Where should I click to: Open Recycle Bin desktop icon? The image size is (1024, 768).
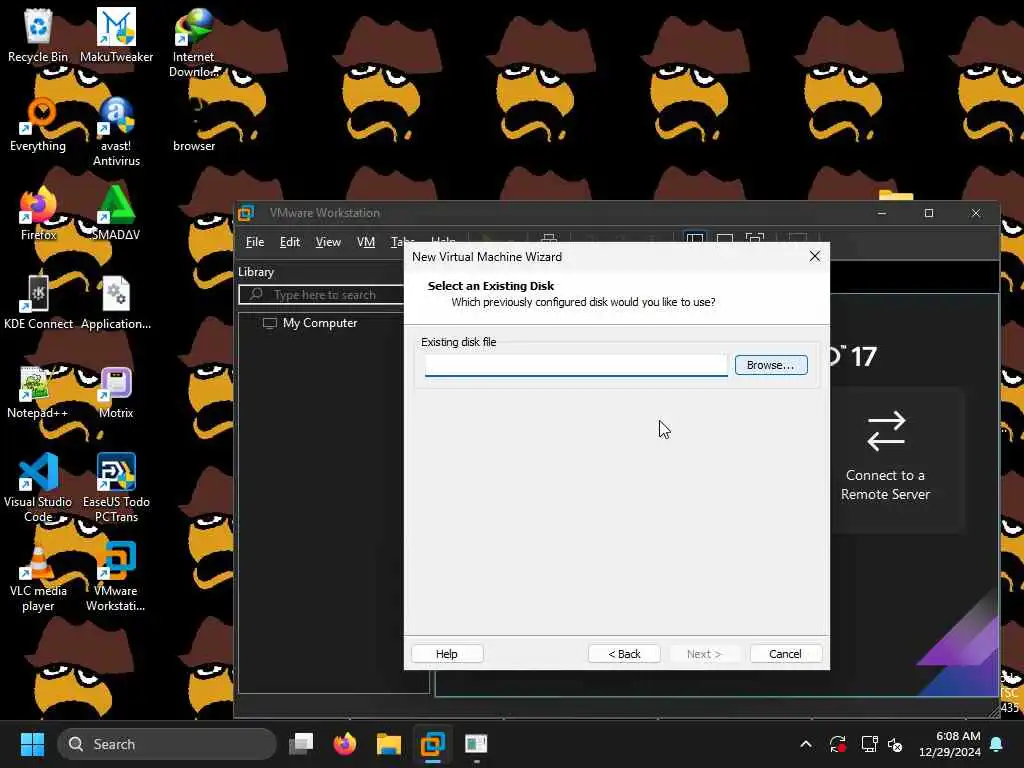click(x=38, y=36)
